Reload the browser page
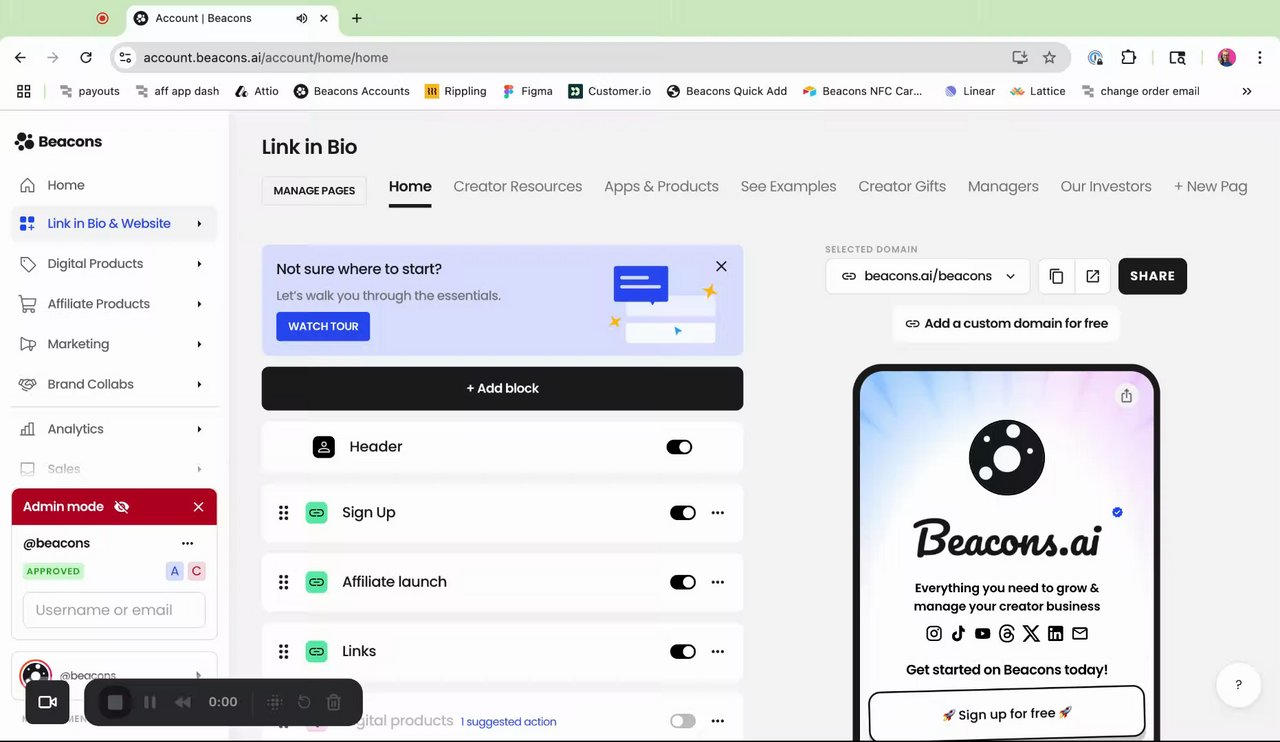This screenshot has width=1280, height=742. click(86, 58)
